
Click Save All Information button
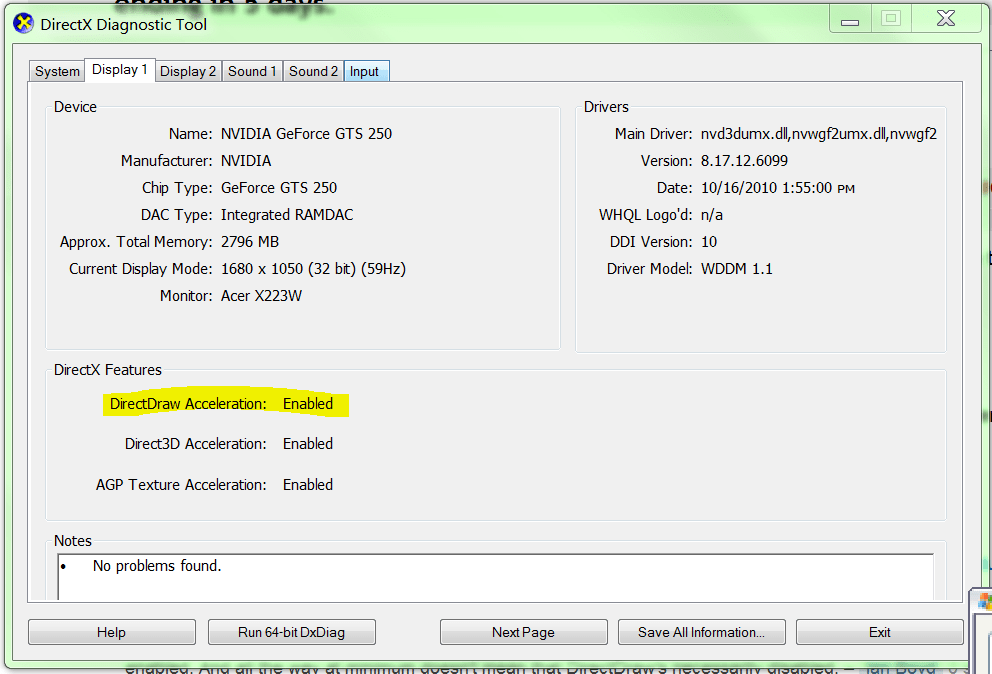coord(702,632)
